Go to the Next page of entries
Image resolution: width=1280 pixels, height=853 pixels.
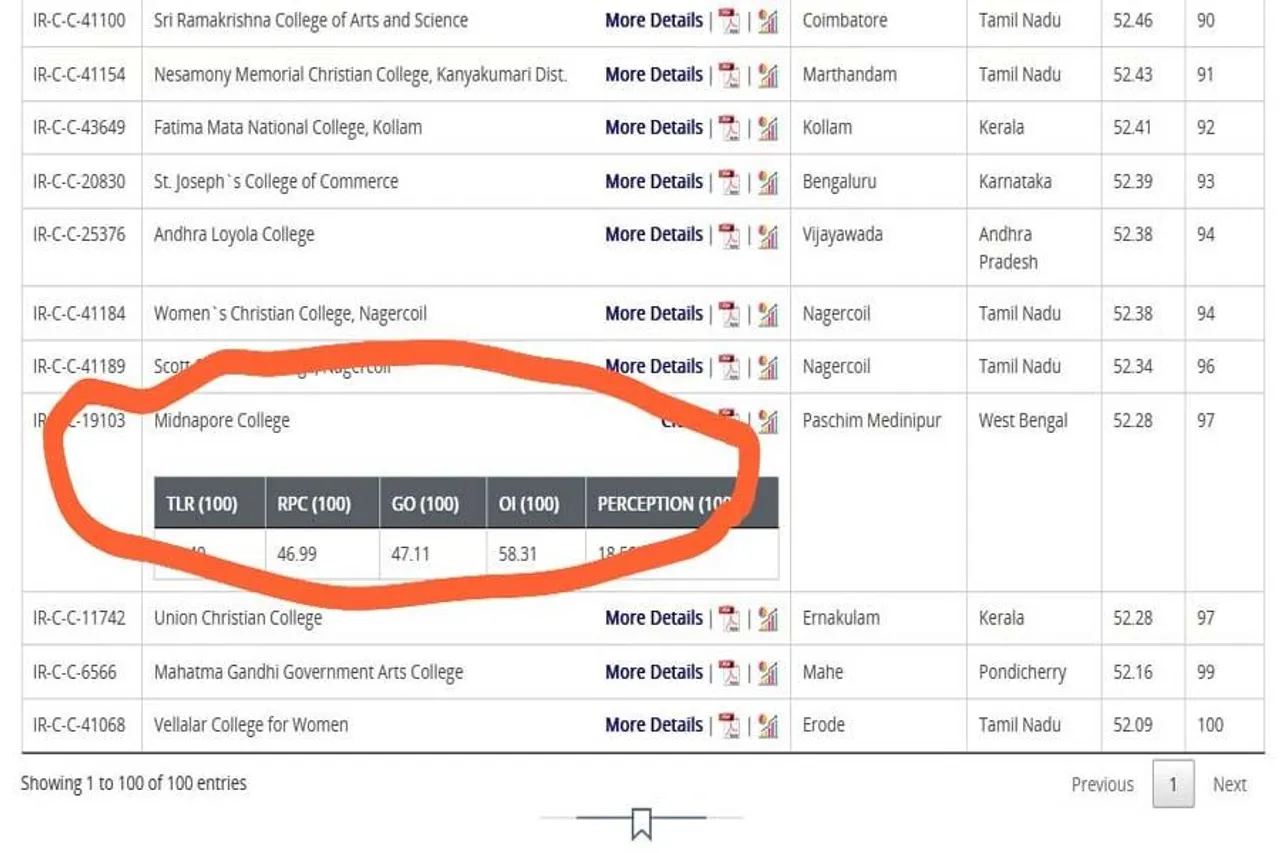tap(1229, 785)
